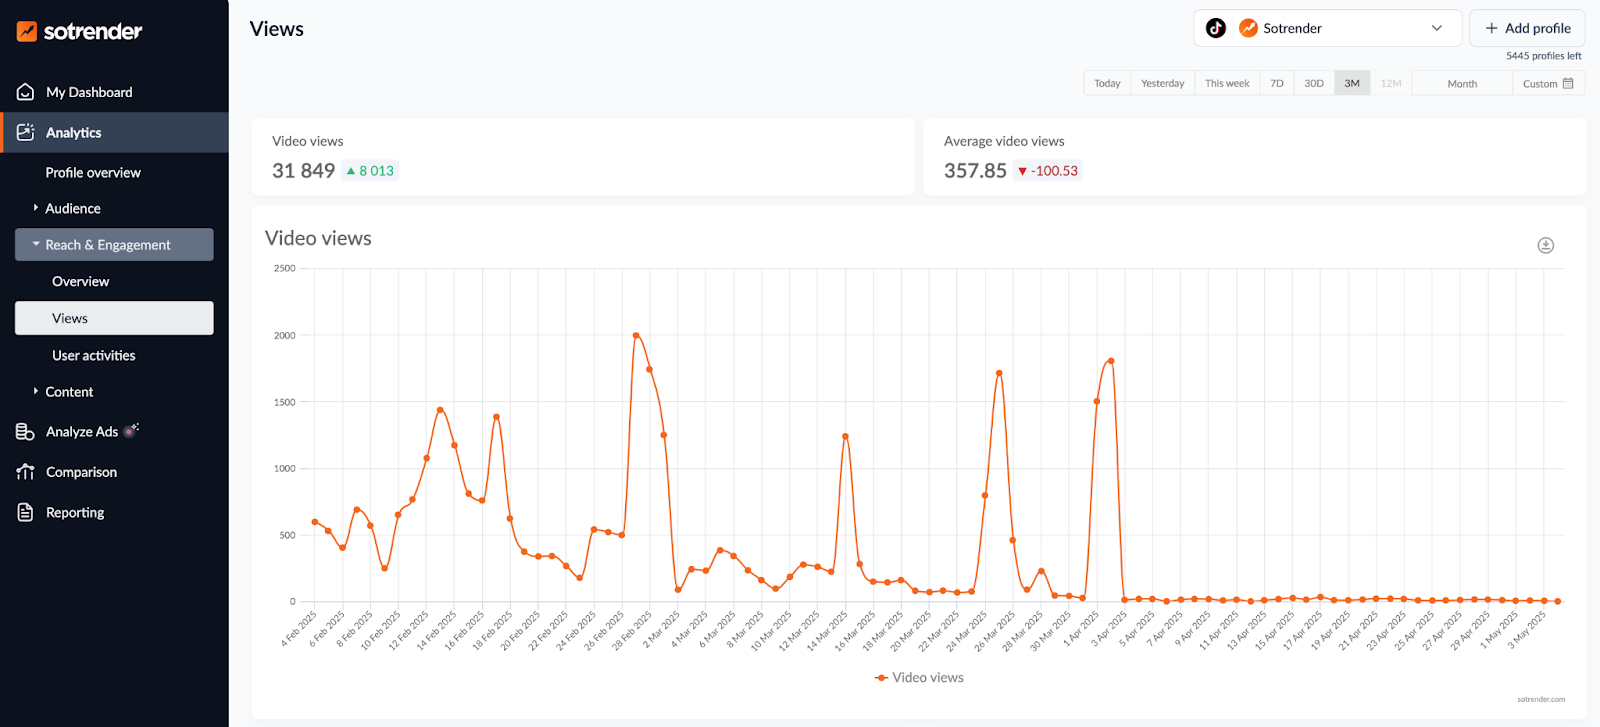
Task: Click the 28 Feb peak data point
Action: (636, 335)
